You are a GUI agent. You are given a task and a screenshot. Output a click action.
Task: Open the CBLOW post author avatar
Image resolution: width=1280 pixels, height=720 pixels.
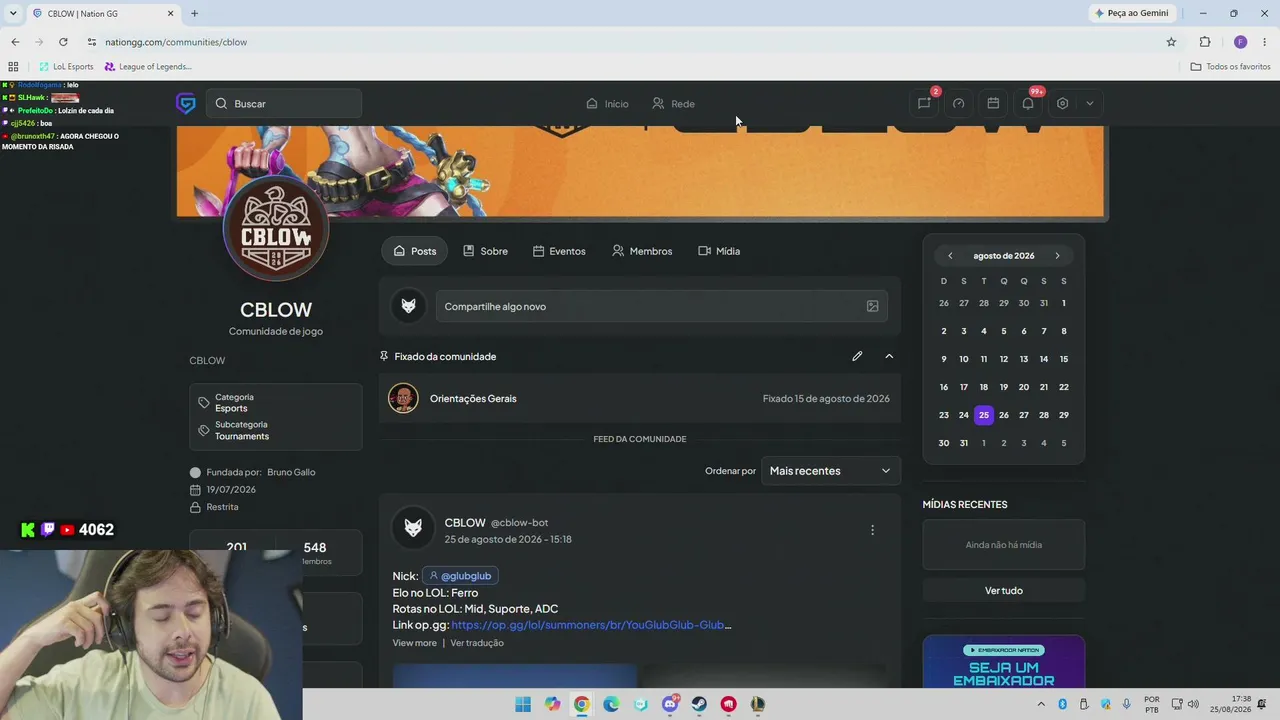pos(413,529)
